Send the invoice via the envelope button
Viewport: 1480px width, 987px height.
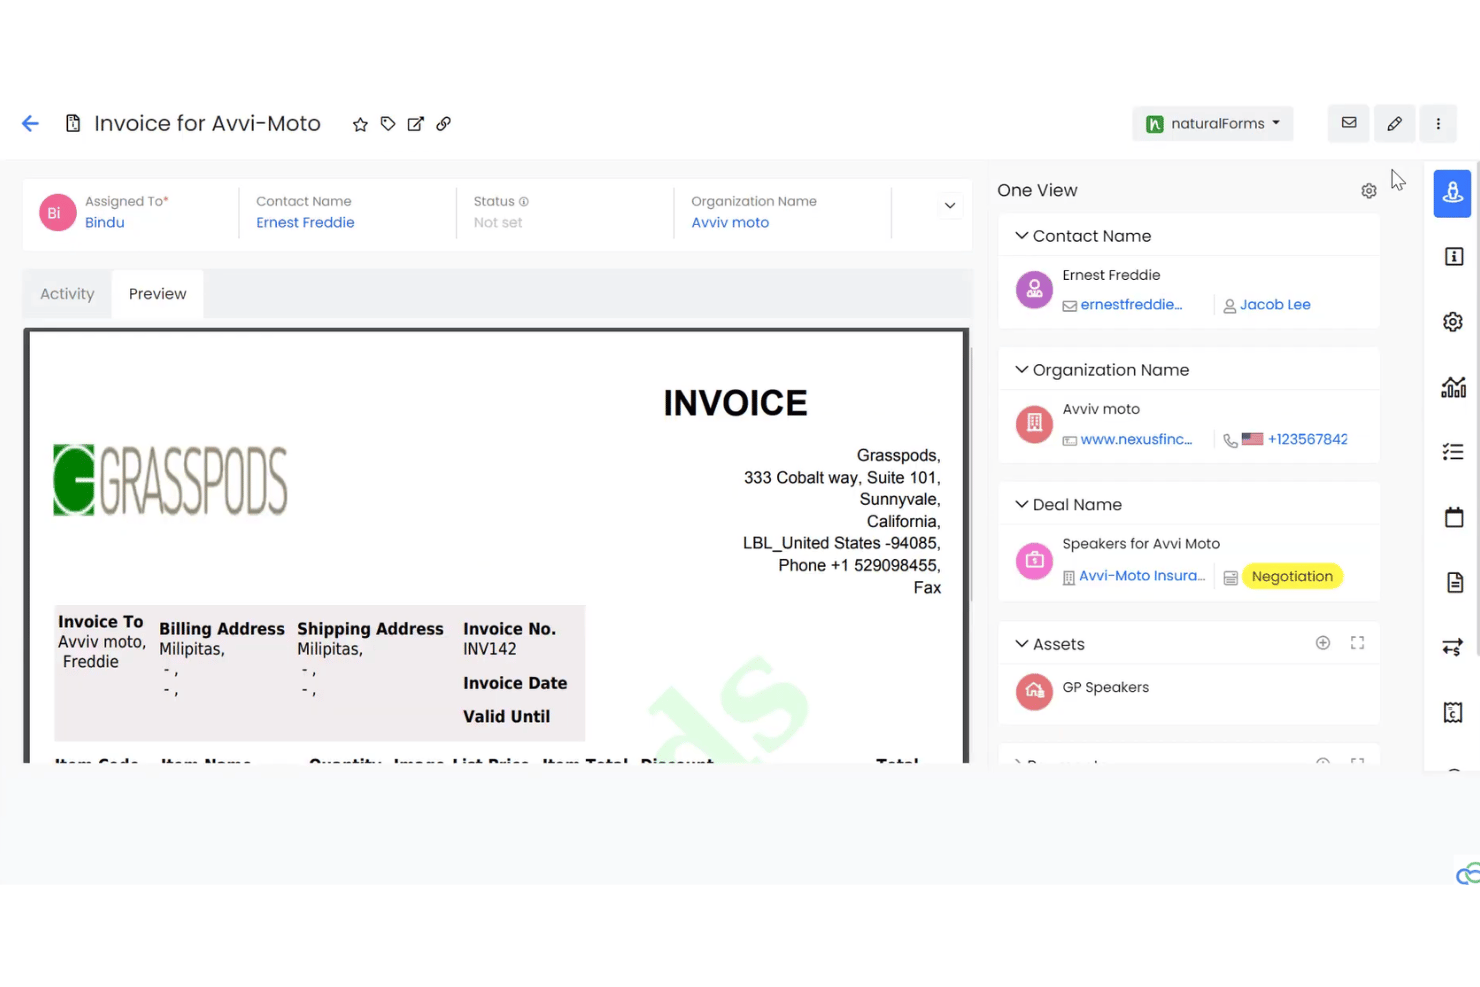[x=1349, y=123]
